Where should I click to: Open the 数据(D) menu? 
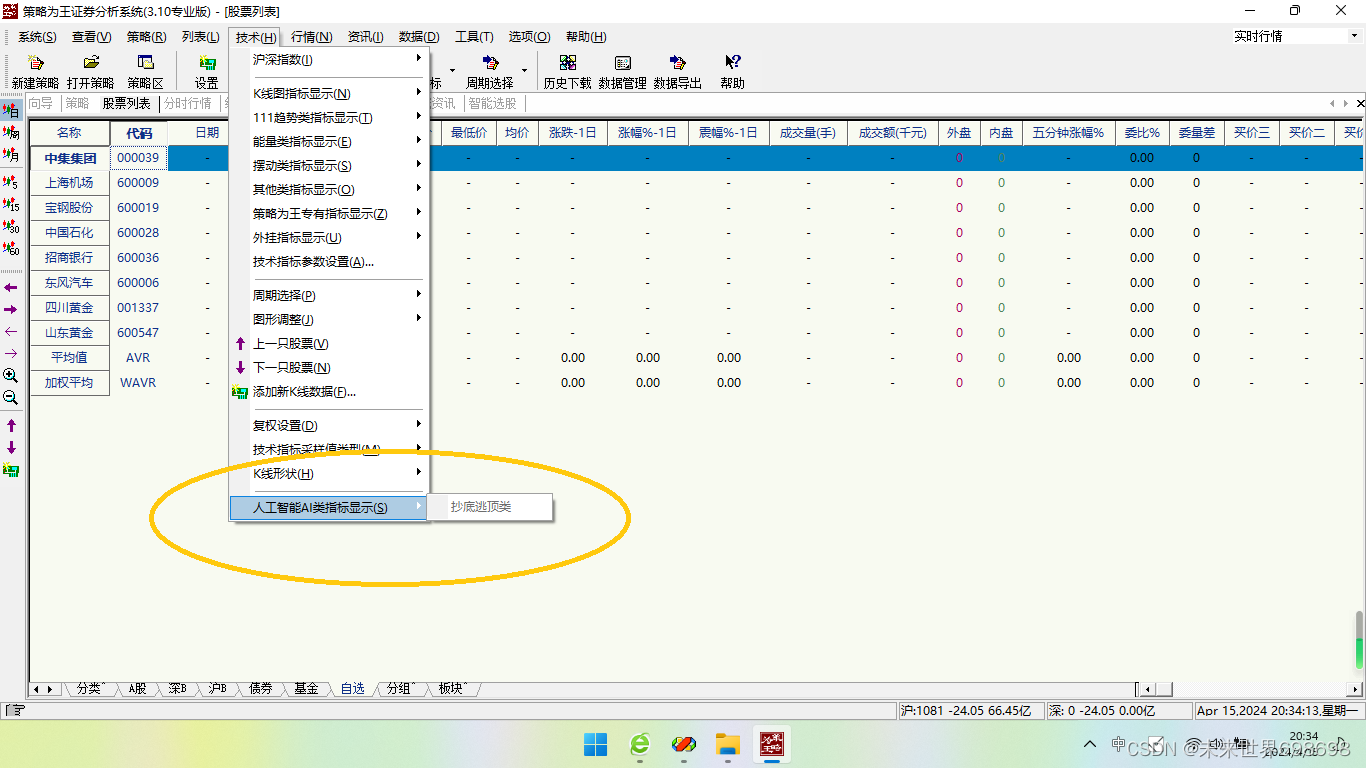tap(419, 37)
